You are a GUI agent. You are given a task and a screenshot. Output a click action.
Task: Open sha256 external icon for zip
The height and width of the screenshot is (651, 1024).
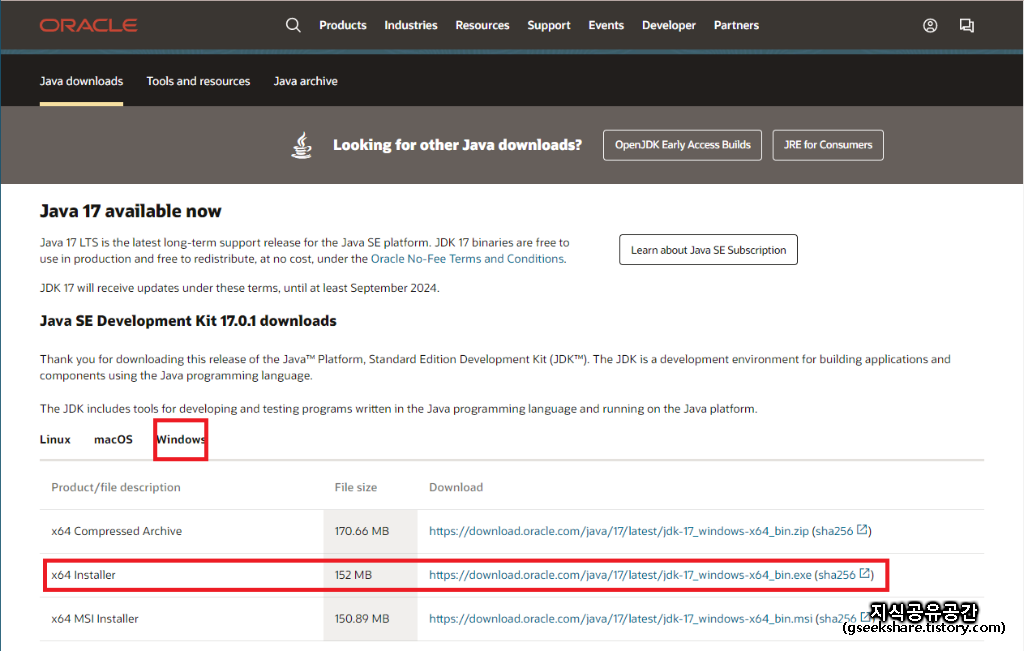(862, 530)
